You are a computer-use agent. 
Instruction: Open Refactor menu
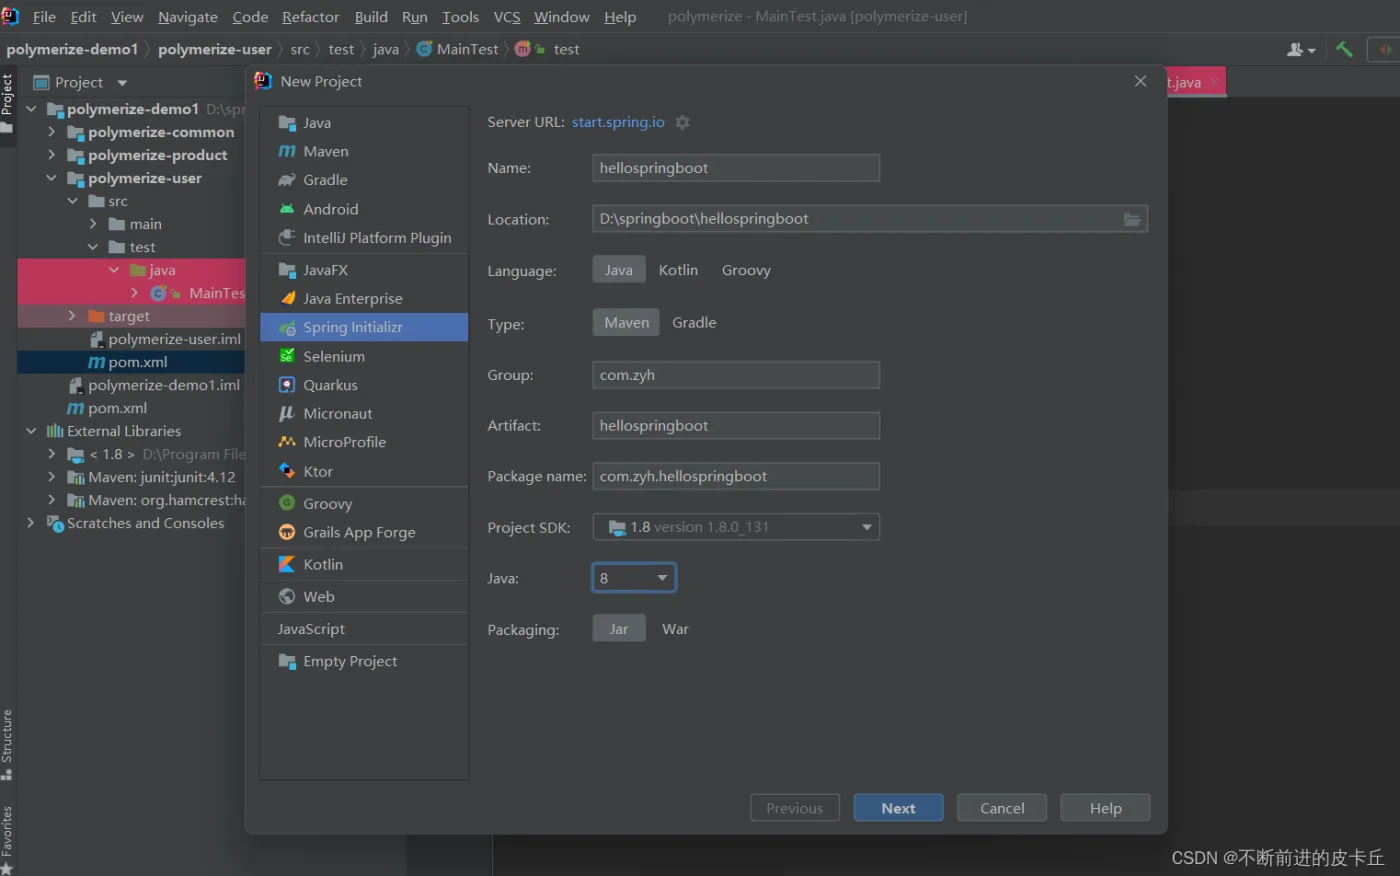[311, 17]
